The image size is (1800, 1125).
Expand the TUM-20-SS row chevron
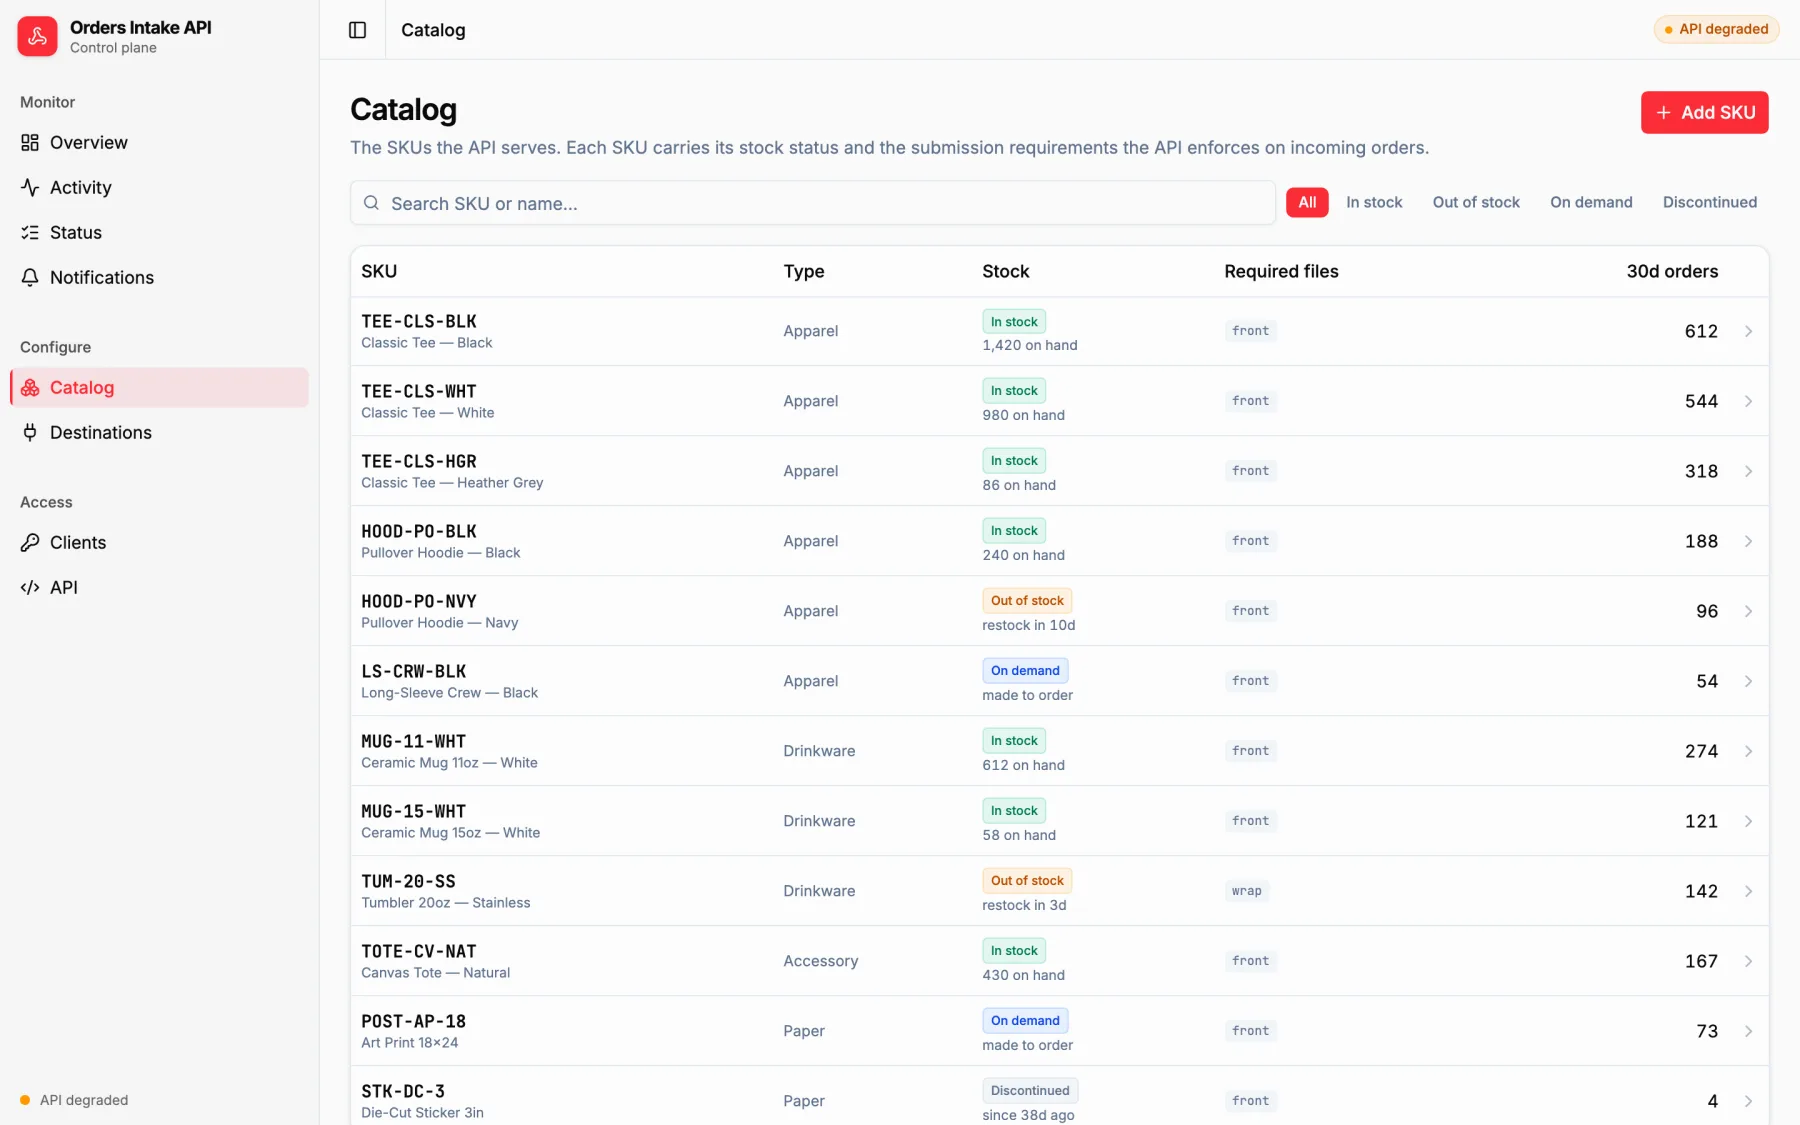(x=1748, y=891)
